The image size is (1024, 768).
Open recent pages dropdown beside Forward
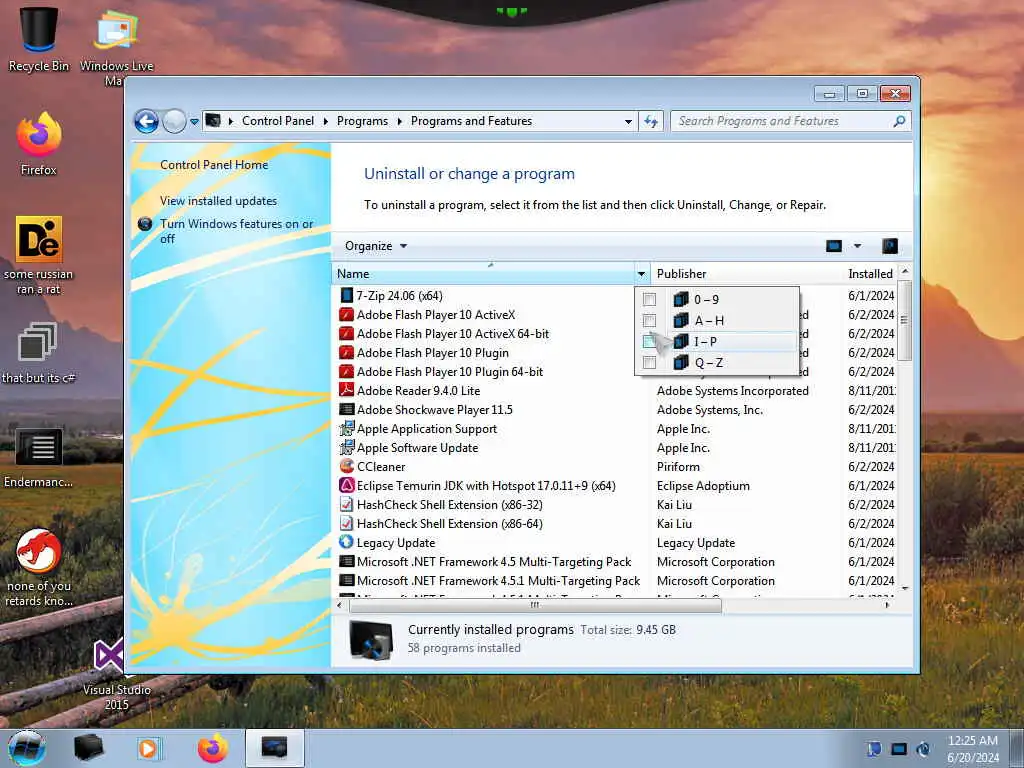point(194,121)
